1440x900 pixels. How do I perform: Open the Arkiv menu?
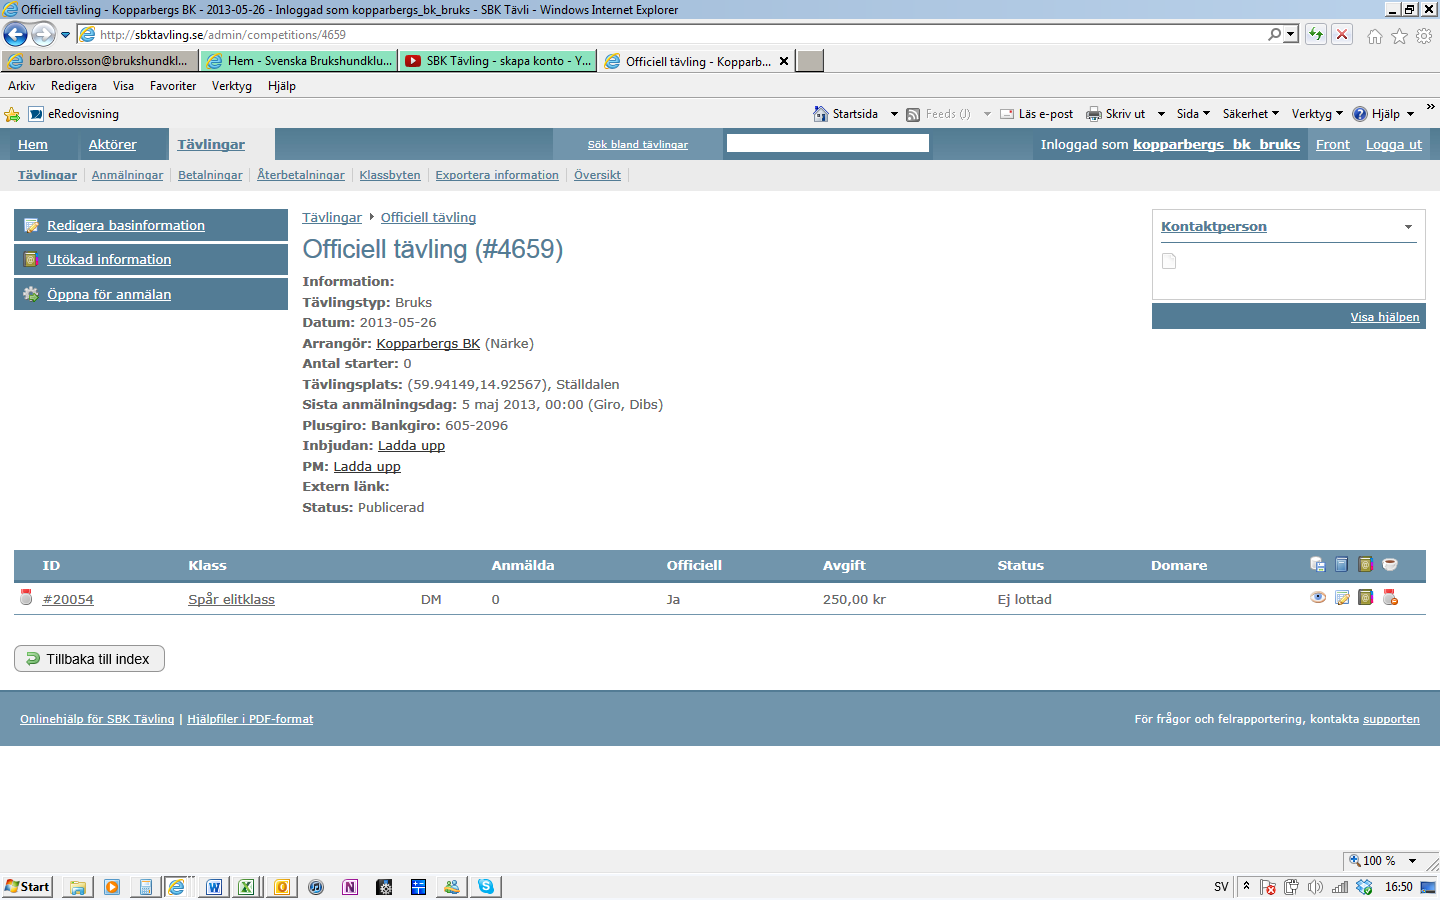(21, 86)
